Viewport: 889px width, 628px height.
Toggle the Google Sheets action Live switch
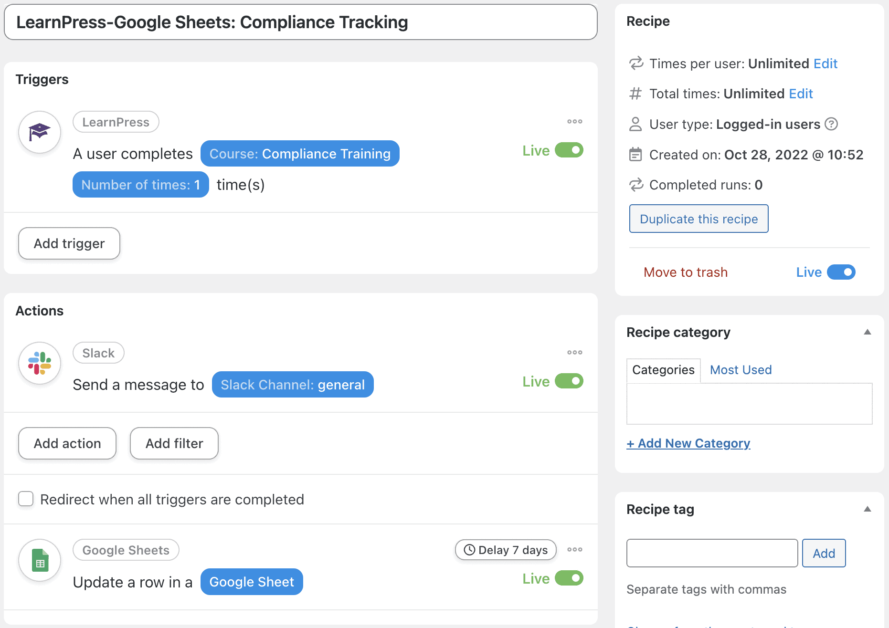569,578
